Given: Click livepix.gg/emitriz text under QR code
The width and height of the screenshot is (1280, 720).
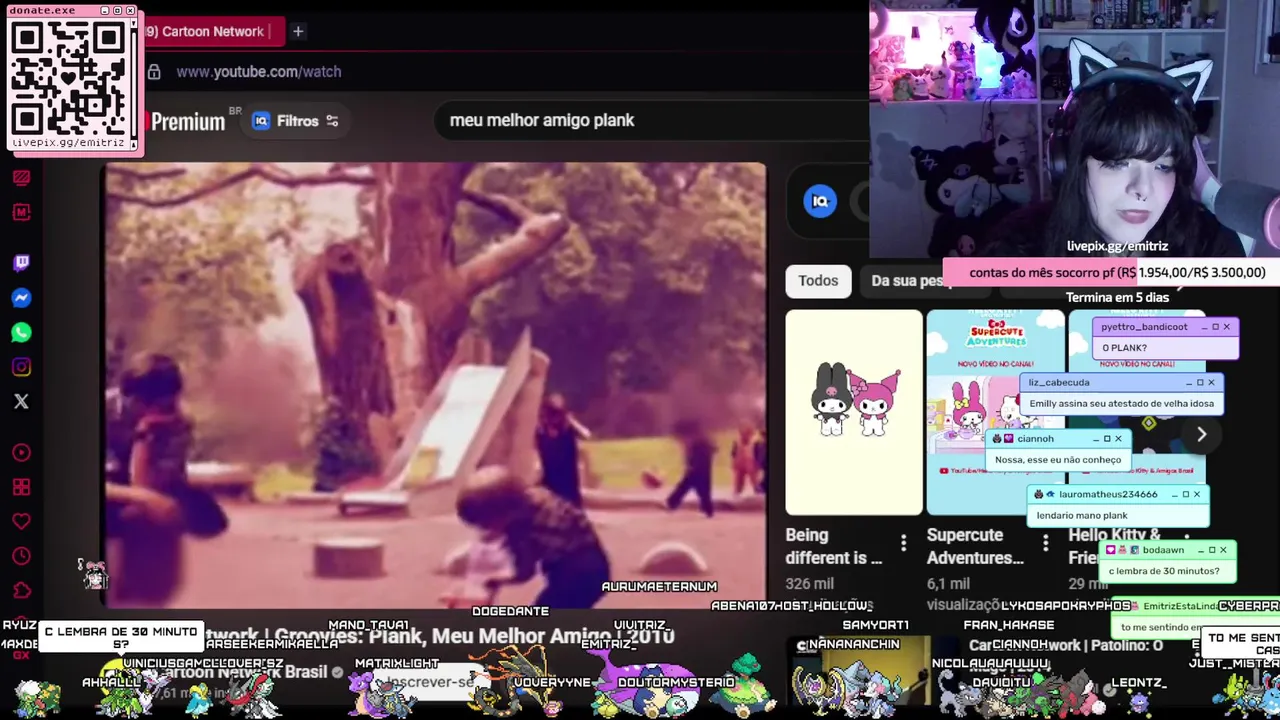Looking at the screenshot, I should (x=68, y=143).
